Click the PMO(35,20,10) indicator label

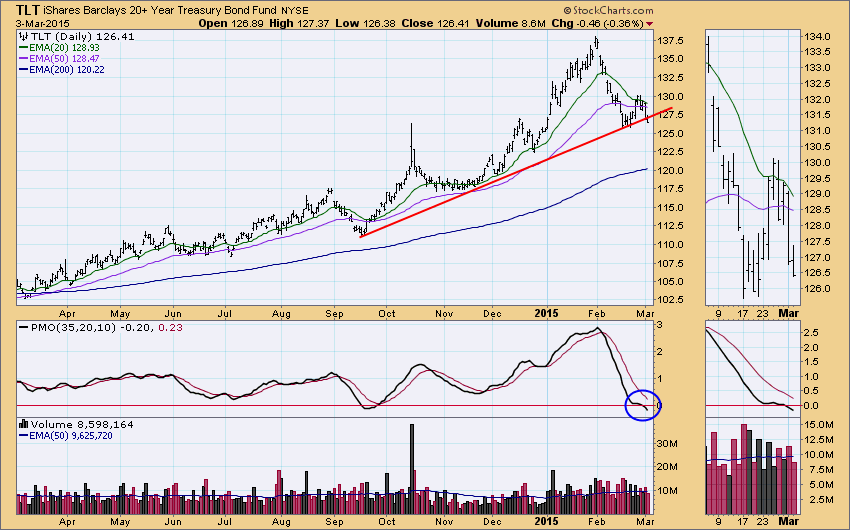click(x=73, y=327)
